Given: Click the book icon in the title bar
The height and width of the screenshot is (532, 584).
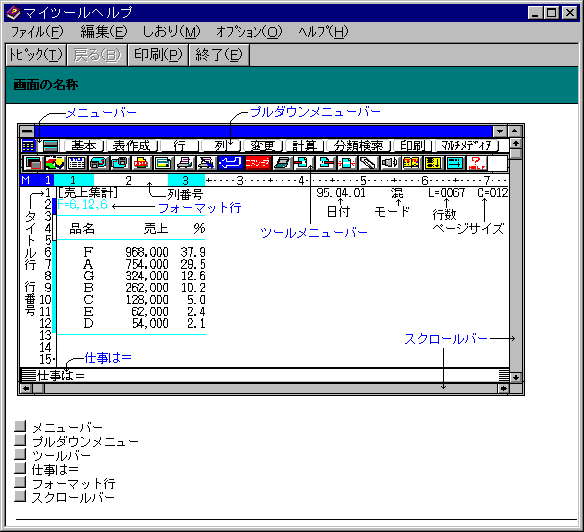Looking at the screenshot, I should click(14, 13).
